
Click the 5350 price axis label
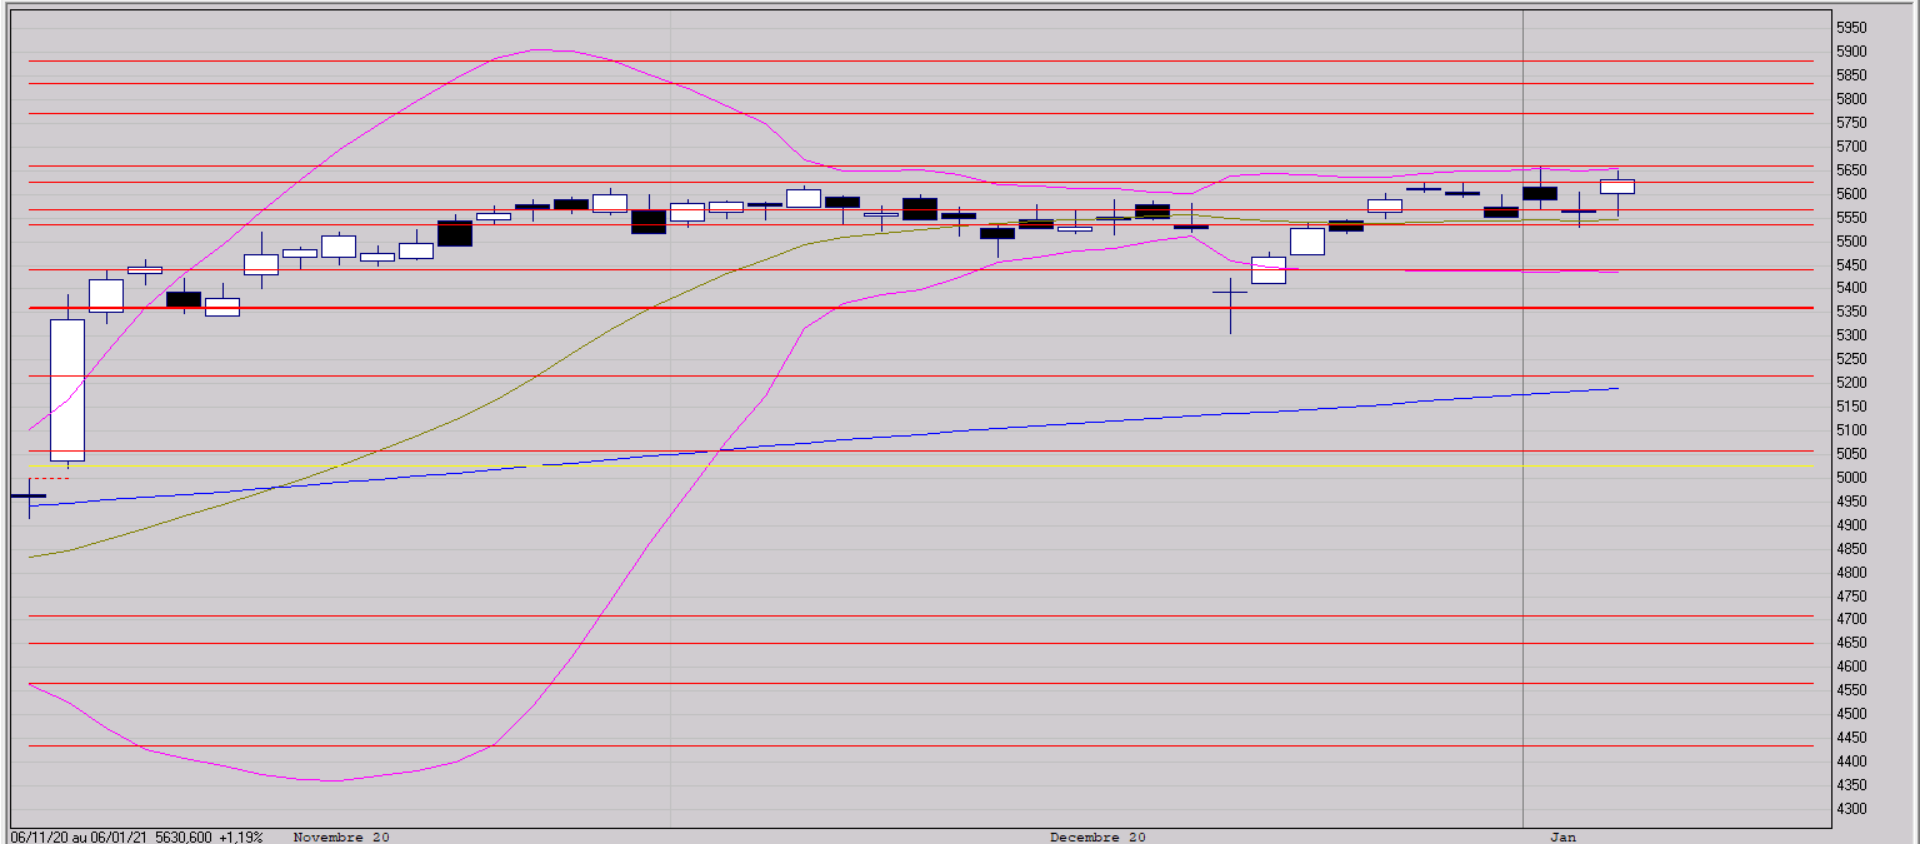1851,312
